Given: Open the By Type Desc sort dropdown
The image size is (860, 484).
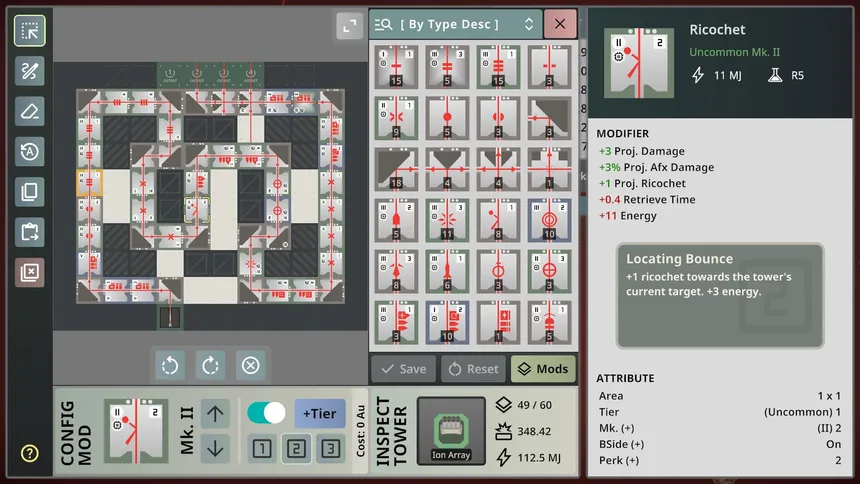Looking at the screenshot, I should pyautogui.click(x=456, y=24).
